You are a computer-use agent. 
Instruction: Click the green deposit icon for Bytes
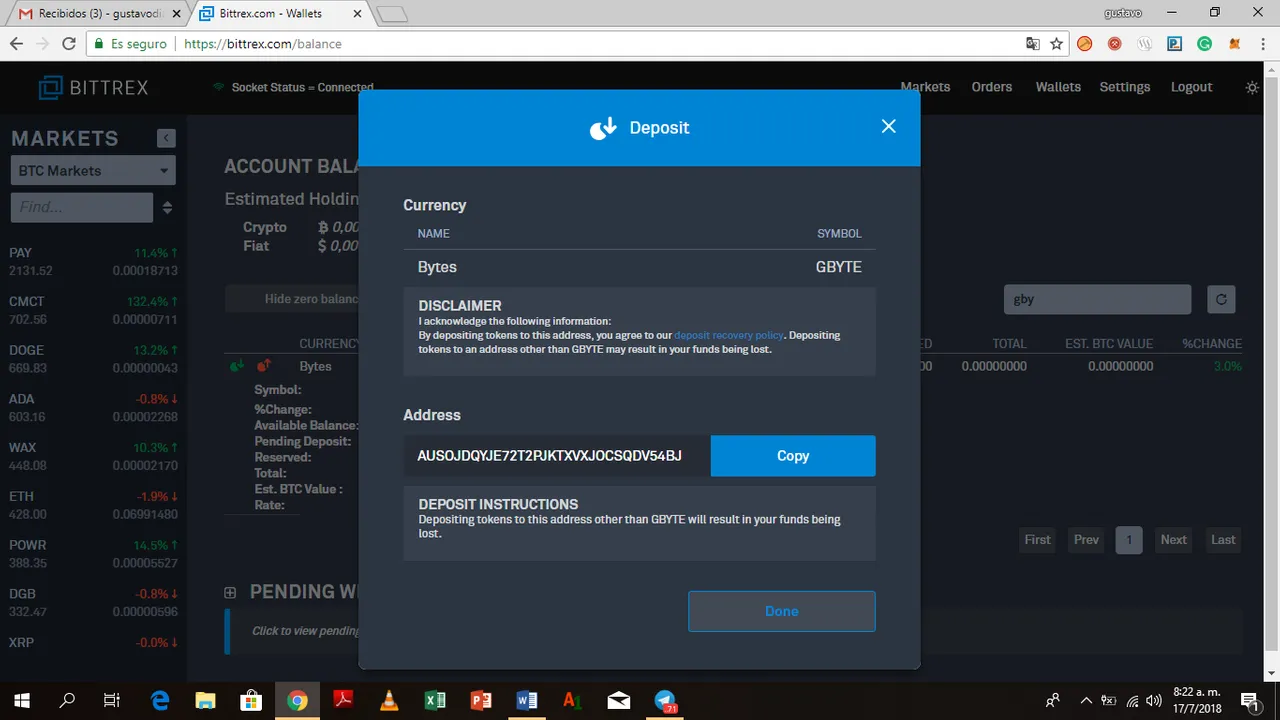237,367
